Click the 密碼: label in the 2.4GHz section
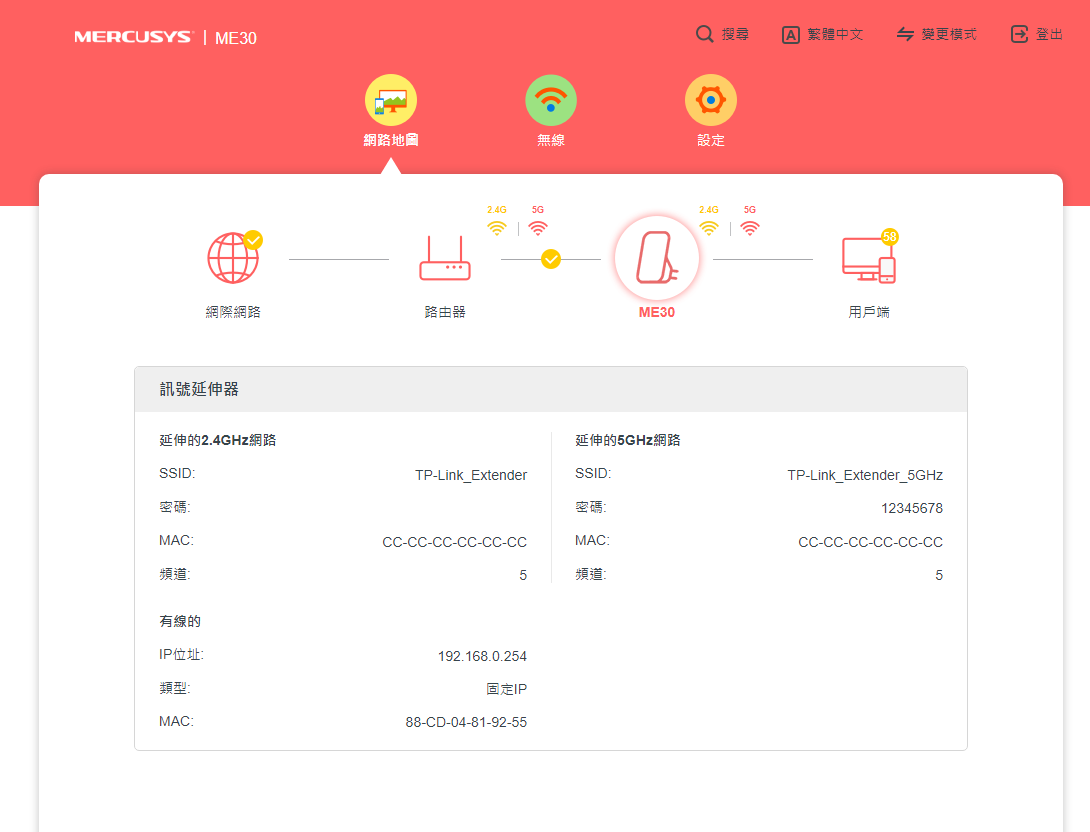 (174, 507)
